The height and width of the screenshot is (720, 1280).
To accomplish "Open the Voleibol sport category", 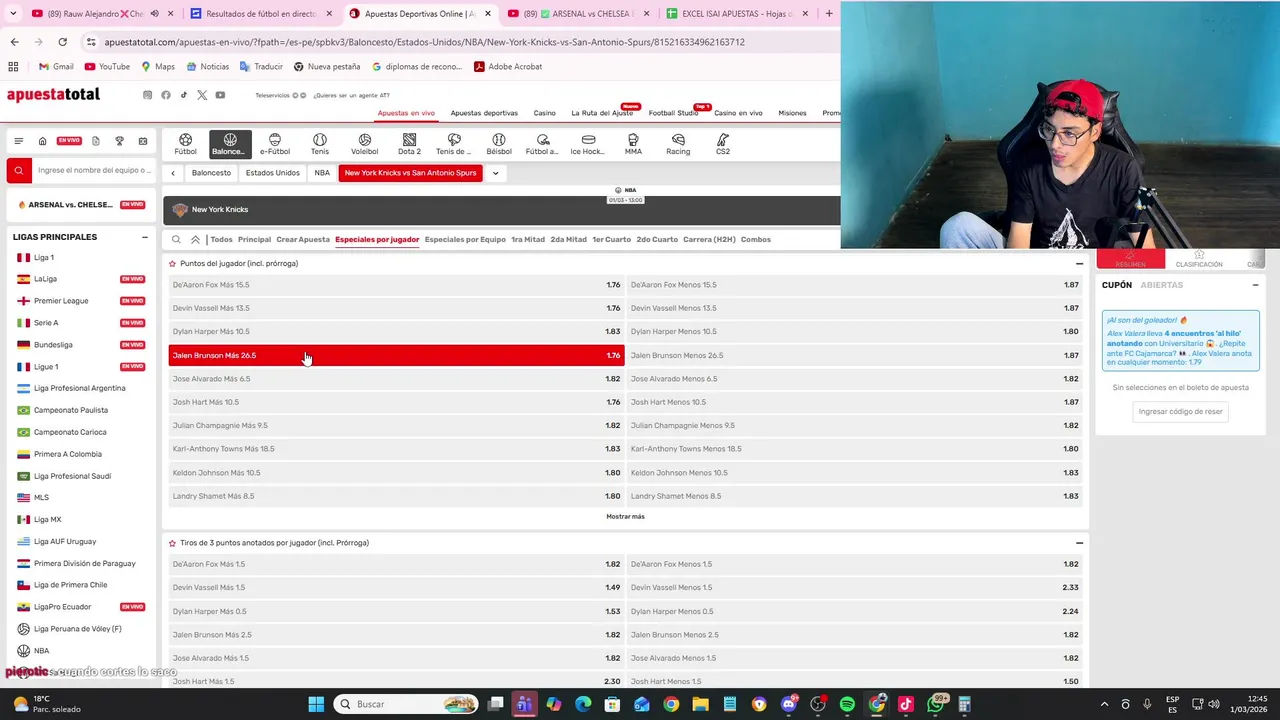I will [365, 144].
